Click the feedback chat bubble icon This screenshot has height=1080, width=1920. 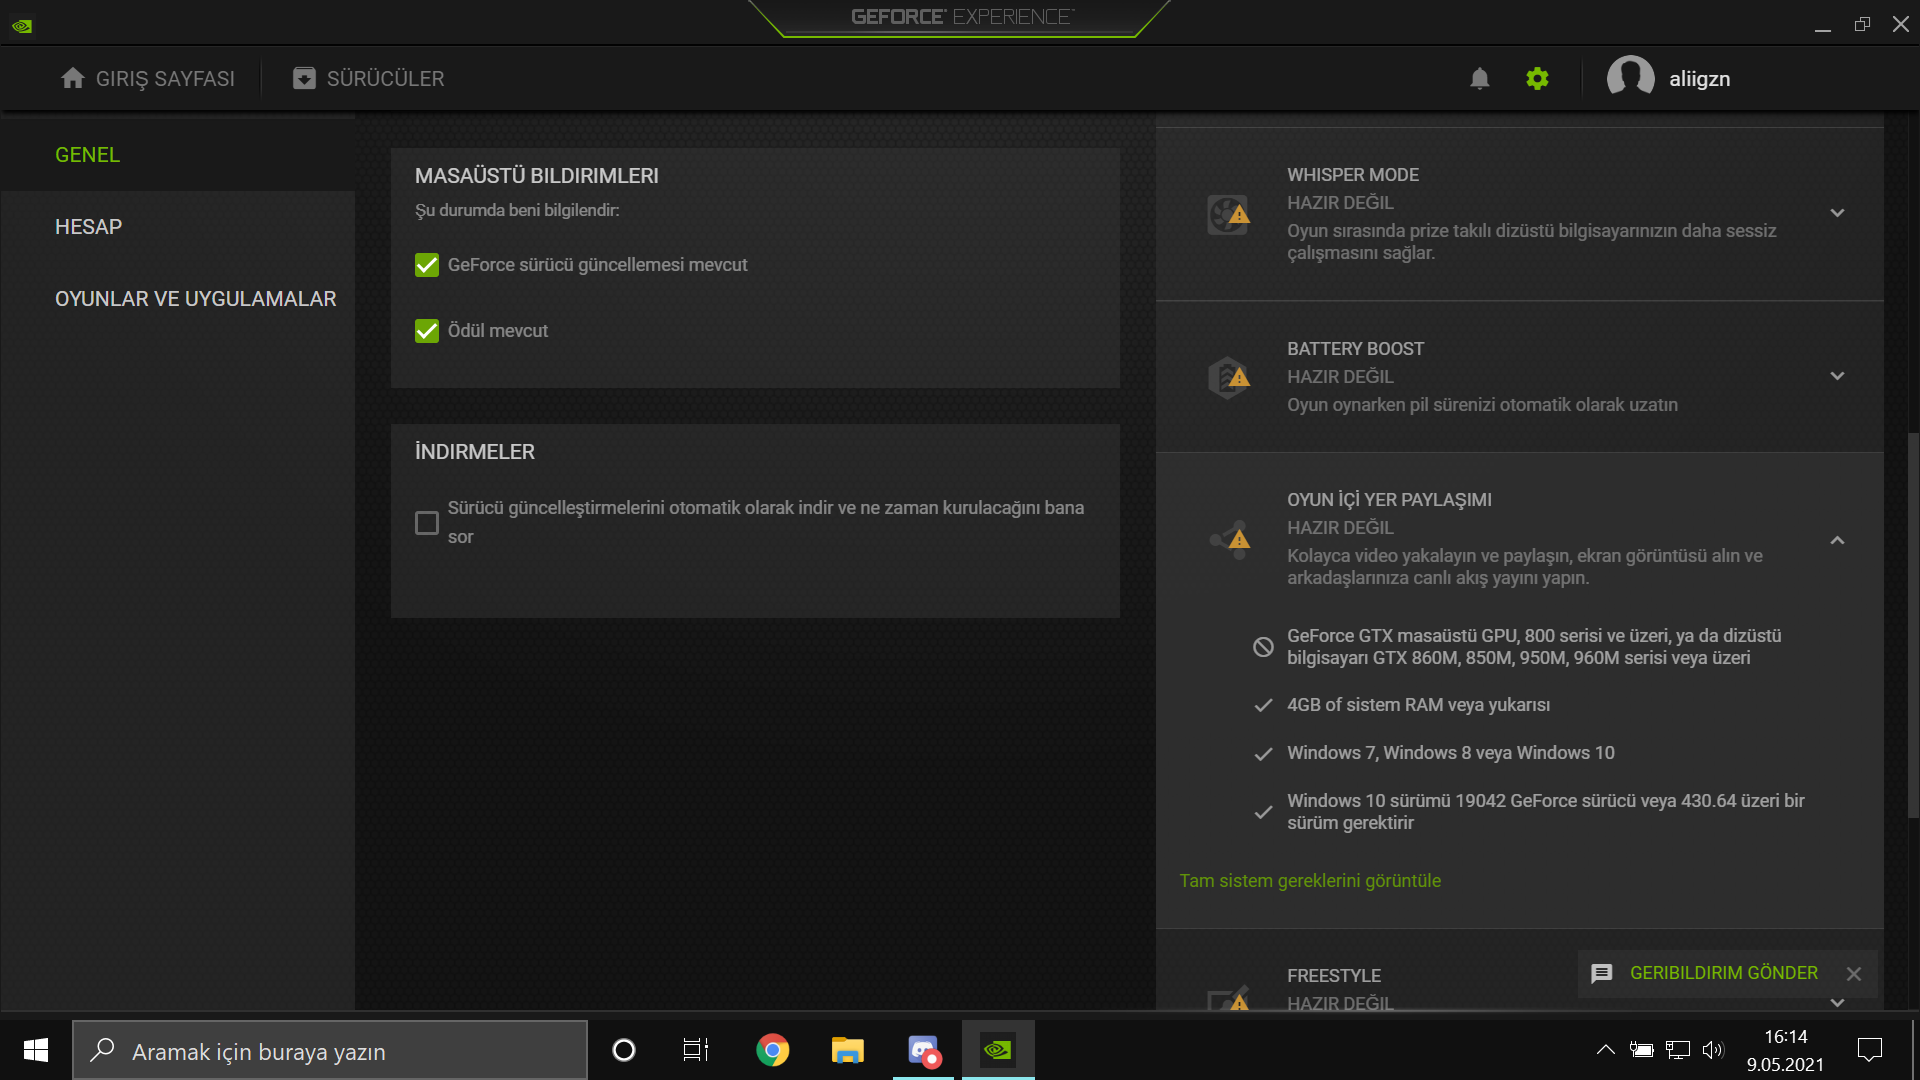pyautogui.click(x=1602, y=973)
